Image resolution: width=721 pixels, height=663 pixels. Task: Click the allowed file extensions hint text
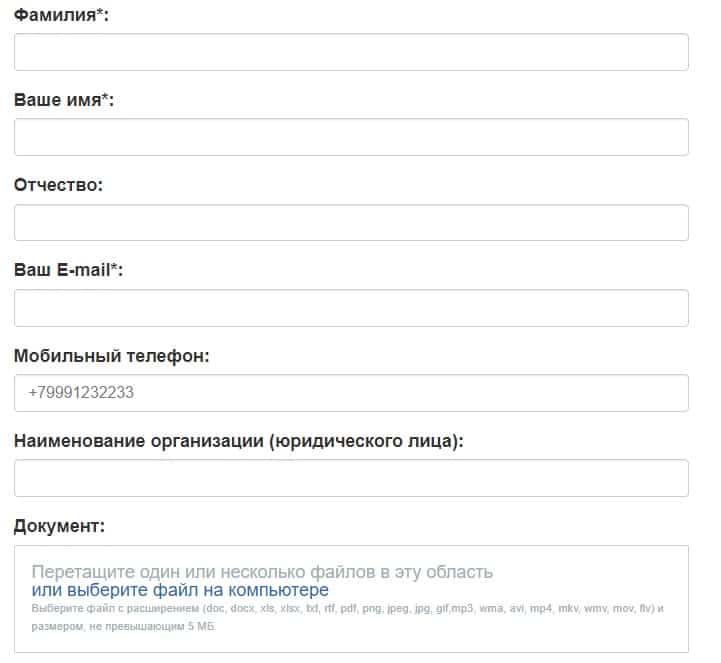(x=347, y=609)
